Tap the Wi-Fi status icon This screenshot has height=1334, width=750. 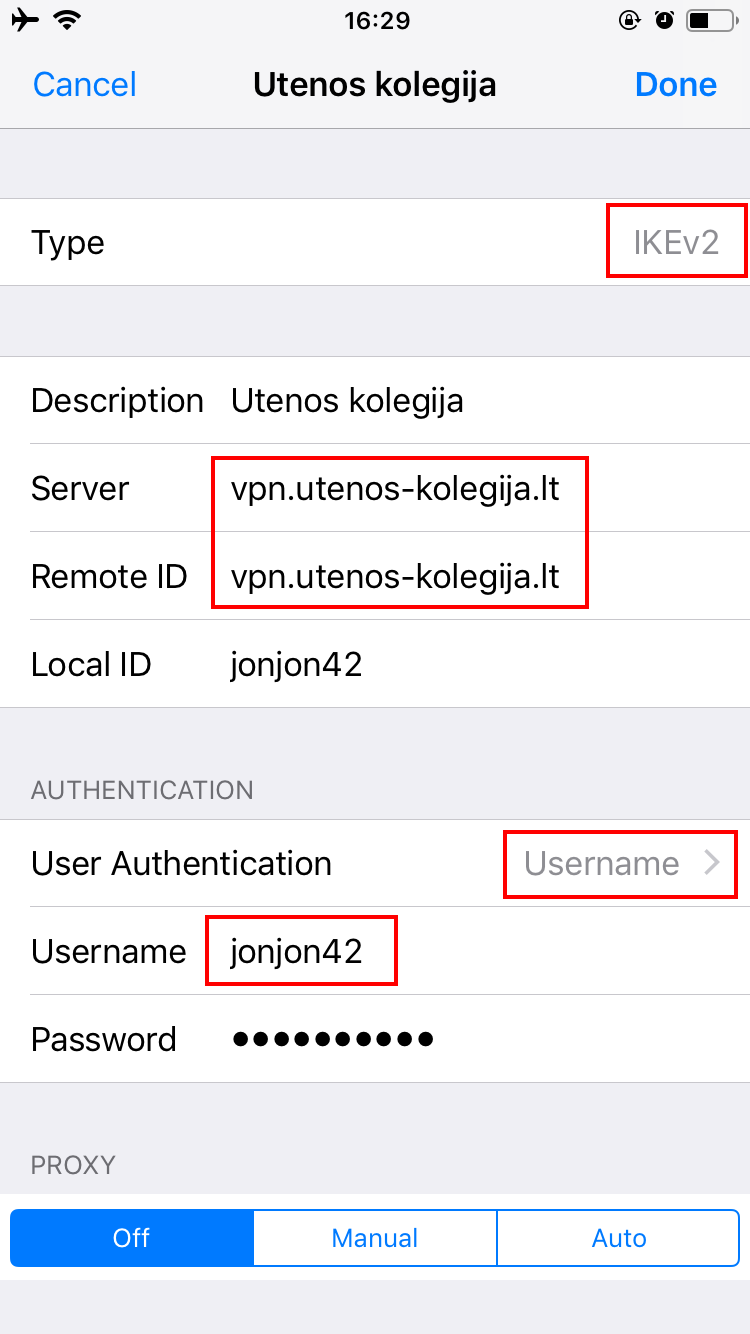click(x=68, y=20)
